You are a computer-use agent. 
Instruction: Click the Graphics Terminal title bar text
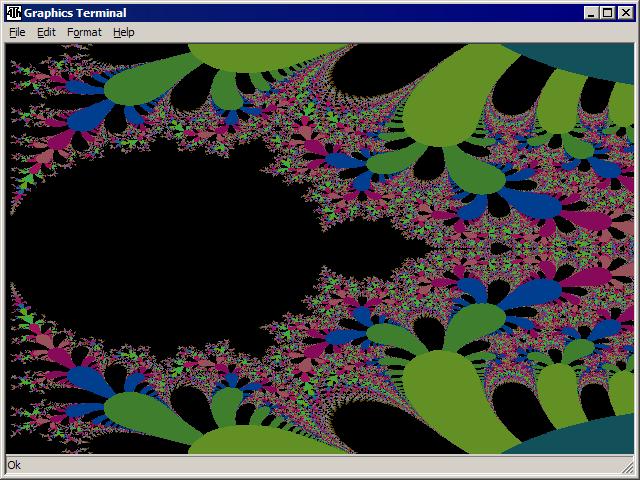coord(75,13)
